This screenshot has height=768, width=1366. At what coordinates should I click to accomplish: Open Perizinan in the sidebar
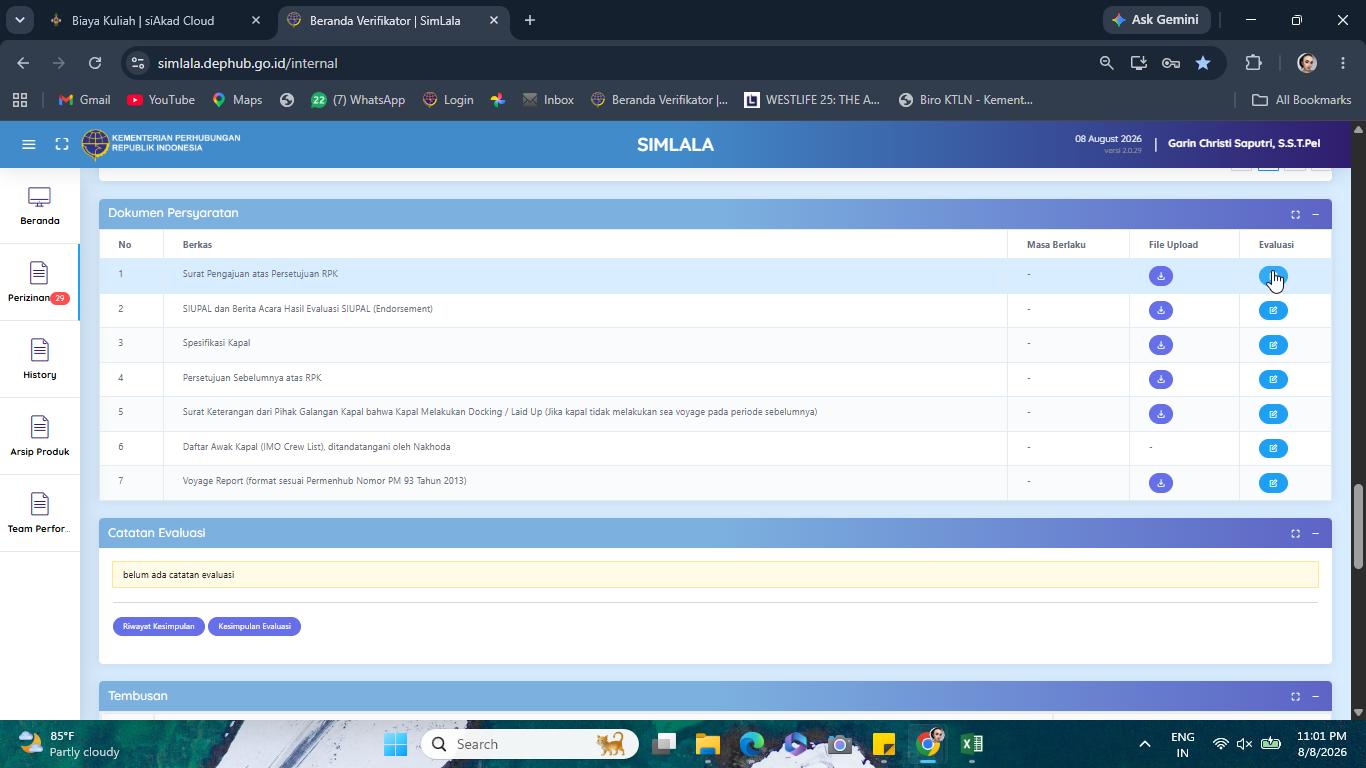pyautogui.click(x=39, y=282)
